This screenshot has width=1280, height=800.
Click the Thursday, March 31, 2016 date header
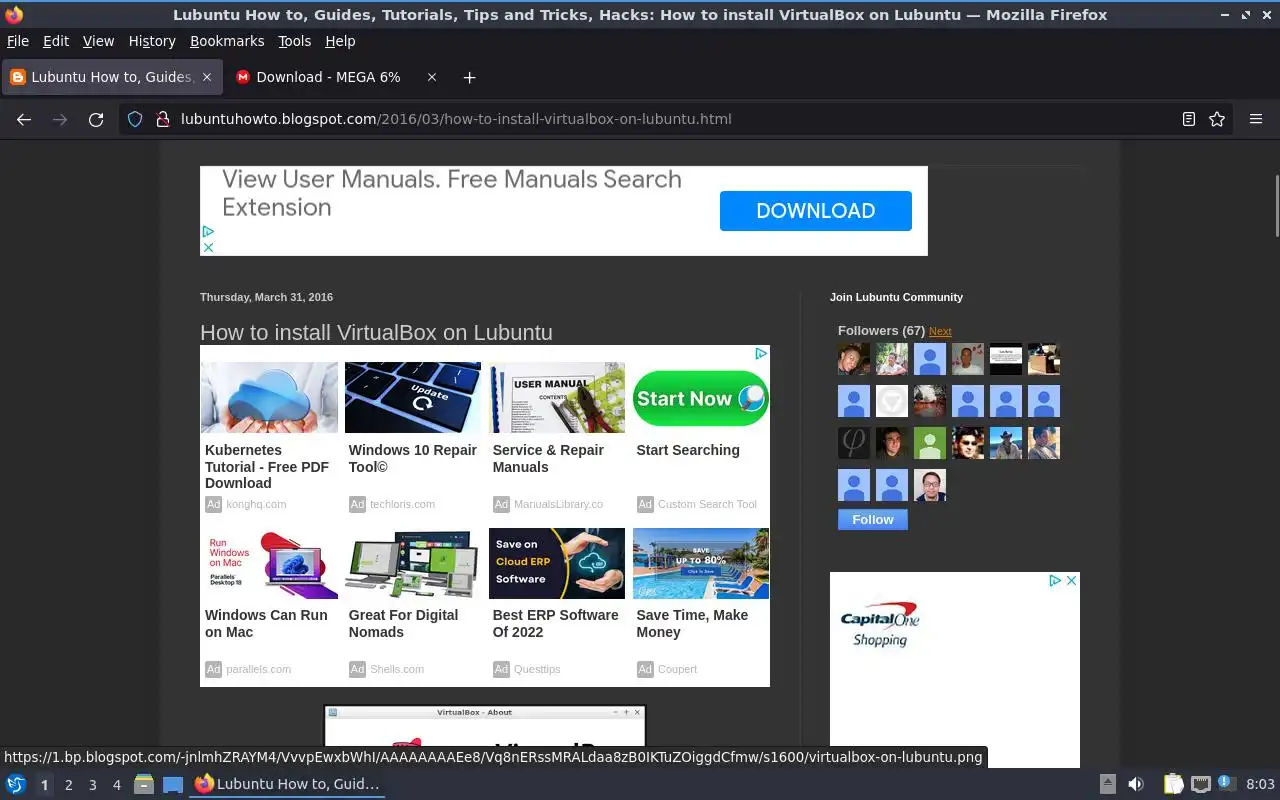pyautogui.click(x=266, y=297)
